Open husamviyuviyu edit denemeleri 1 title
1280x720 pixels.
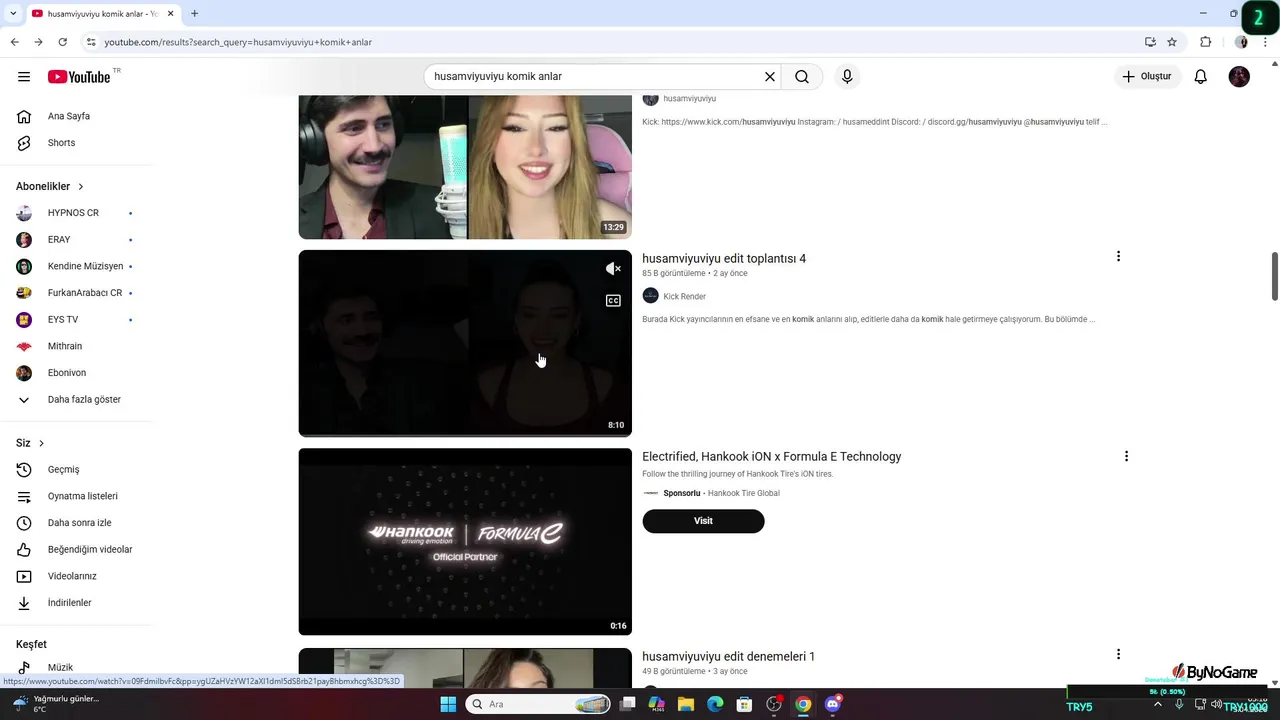[x=728, y=656]
